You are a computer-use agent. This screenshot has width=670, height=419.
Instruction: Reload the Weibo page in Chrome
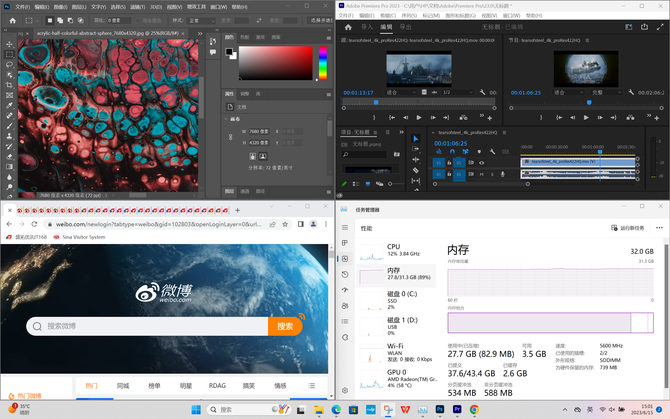(x=34, y=224)
